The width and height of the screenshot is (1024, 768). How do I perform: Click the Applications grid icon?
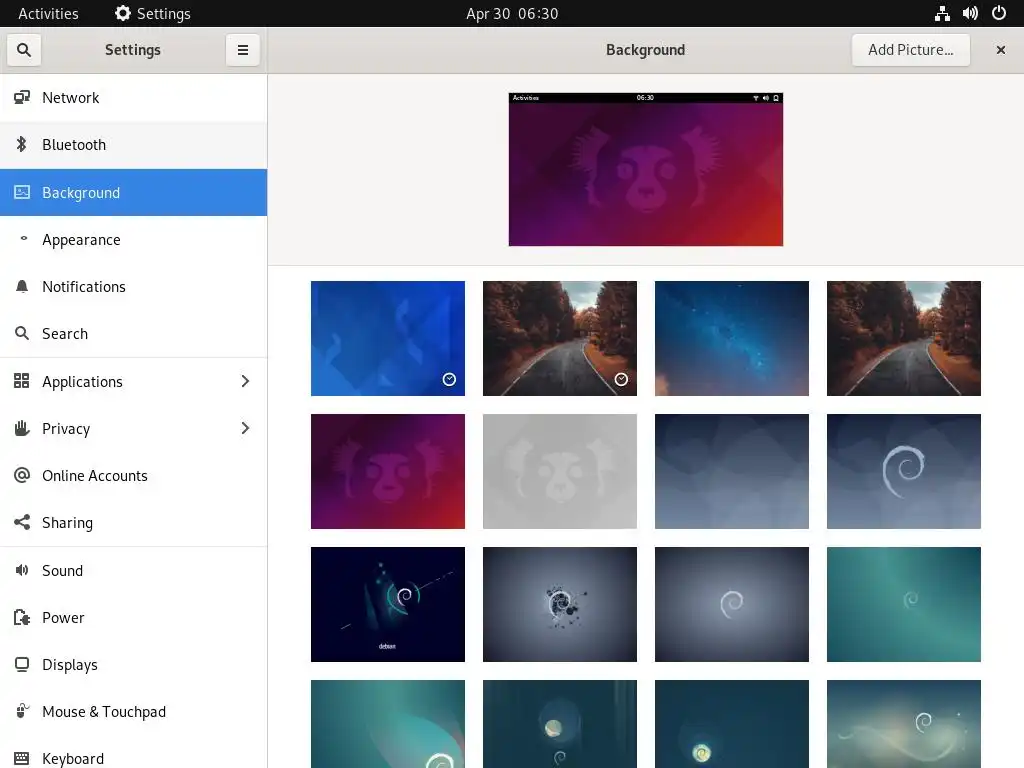coord(22,381)
